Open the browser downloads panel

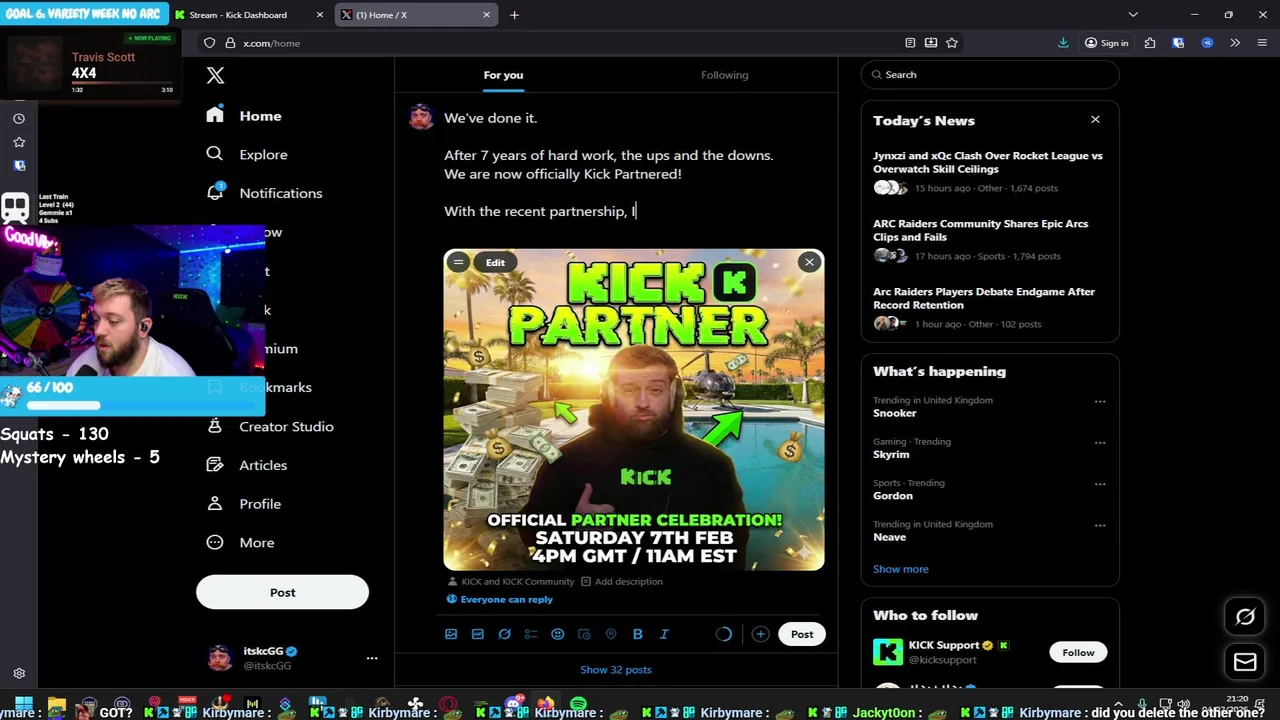click(1063, 43)
